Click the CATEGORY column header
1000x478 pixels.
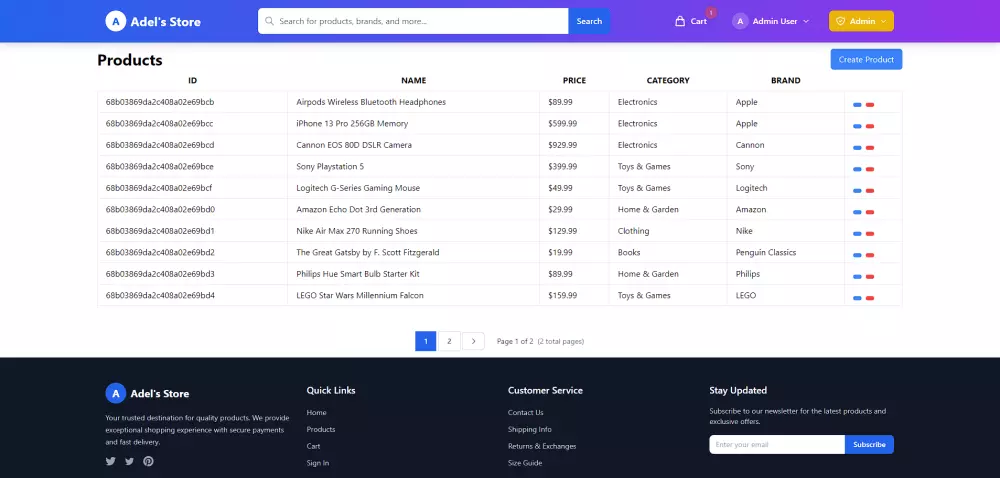668,80
